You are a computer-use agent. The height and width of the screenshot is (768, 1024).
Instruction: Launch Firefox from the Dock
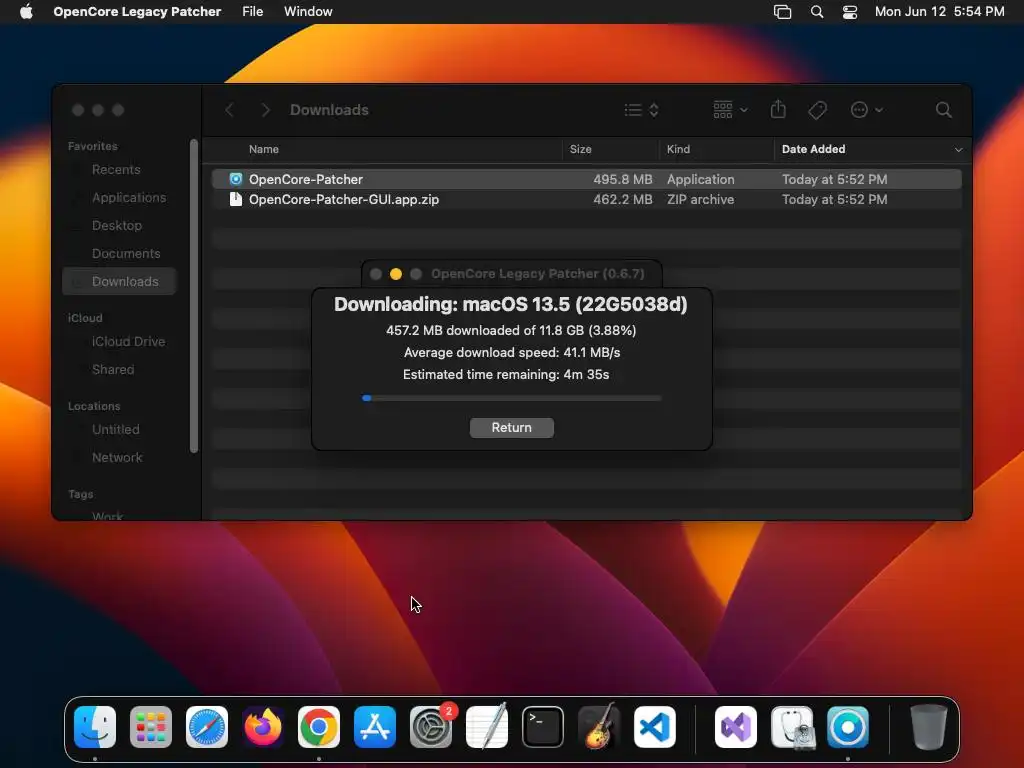(263, 727)
